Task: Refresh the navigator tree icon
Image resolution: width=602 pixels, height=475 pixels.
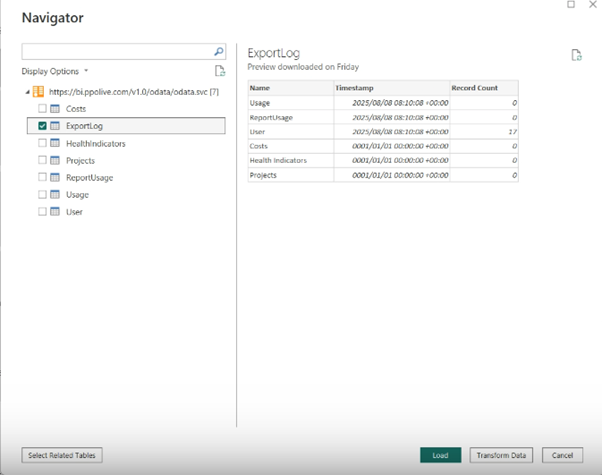Action: 220,71
